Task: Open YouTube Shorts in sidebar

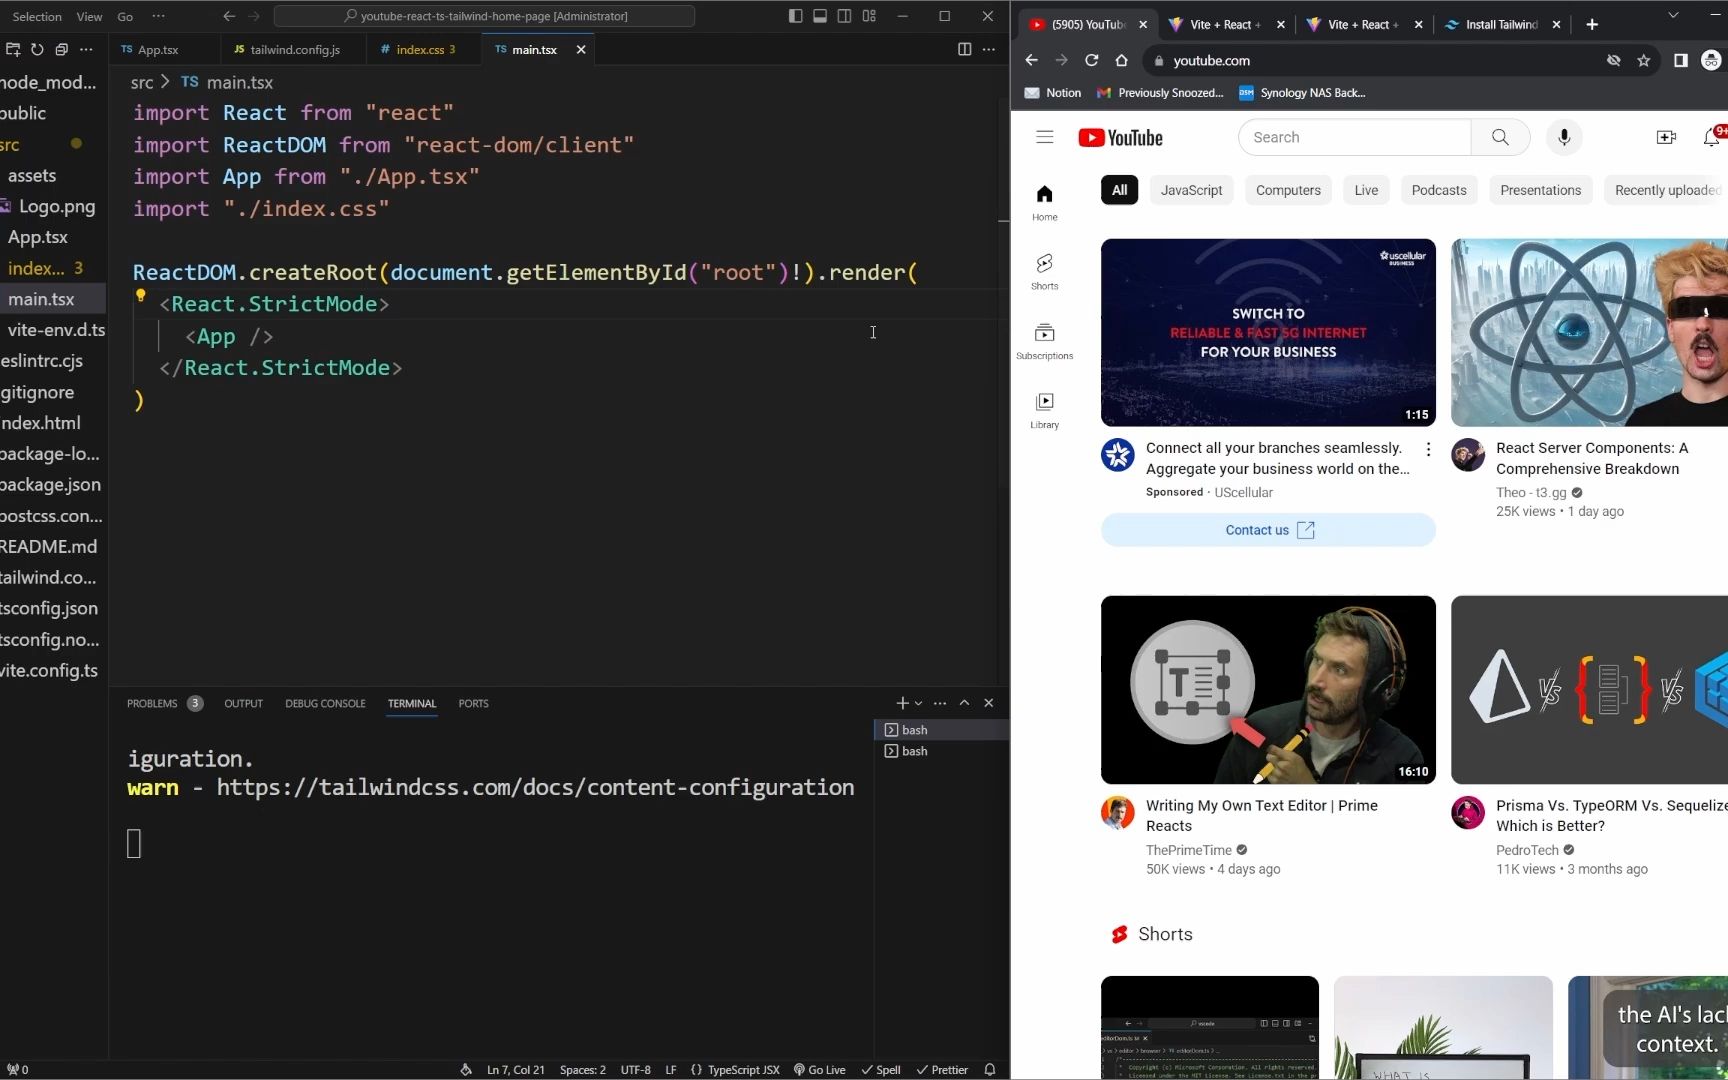Action: pyautogui.click(x=1045, y=272)
